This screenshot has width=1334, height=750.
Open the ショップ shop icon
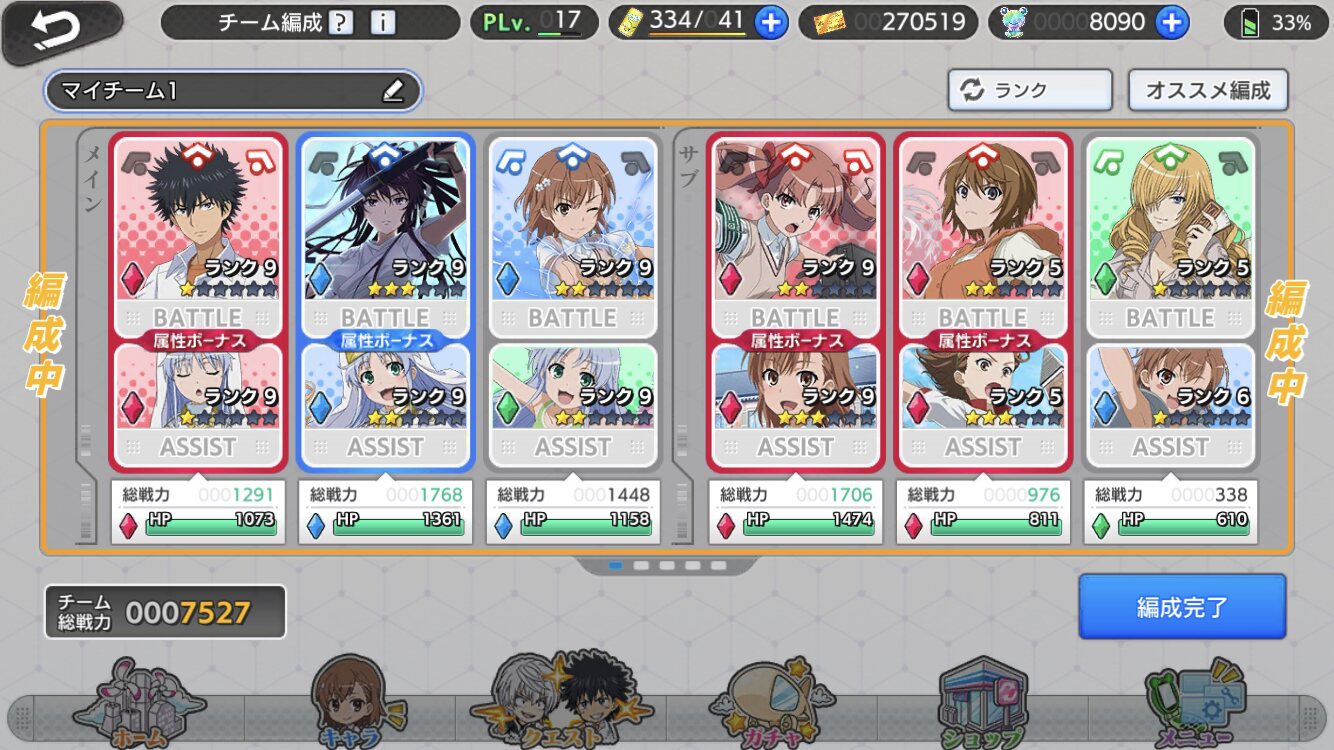(984, 703)
